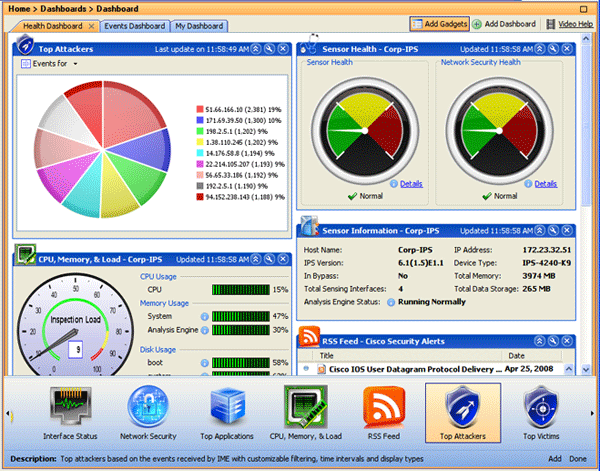
Task: Select the CPU, Memory, & Load gadget icon
Action: [306, 407]
